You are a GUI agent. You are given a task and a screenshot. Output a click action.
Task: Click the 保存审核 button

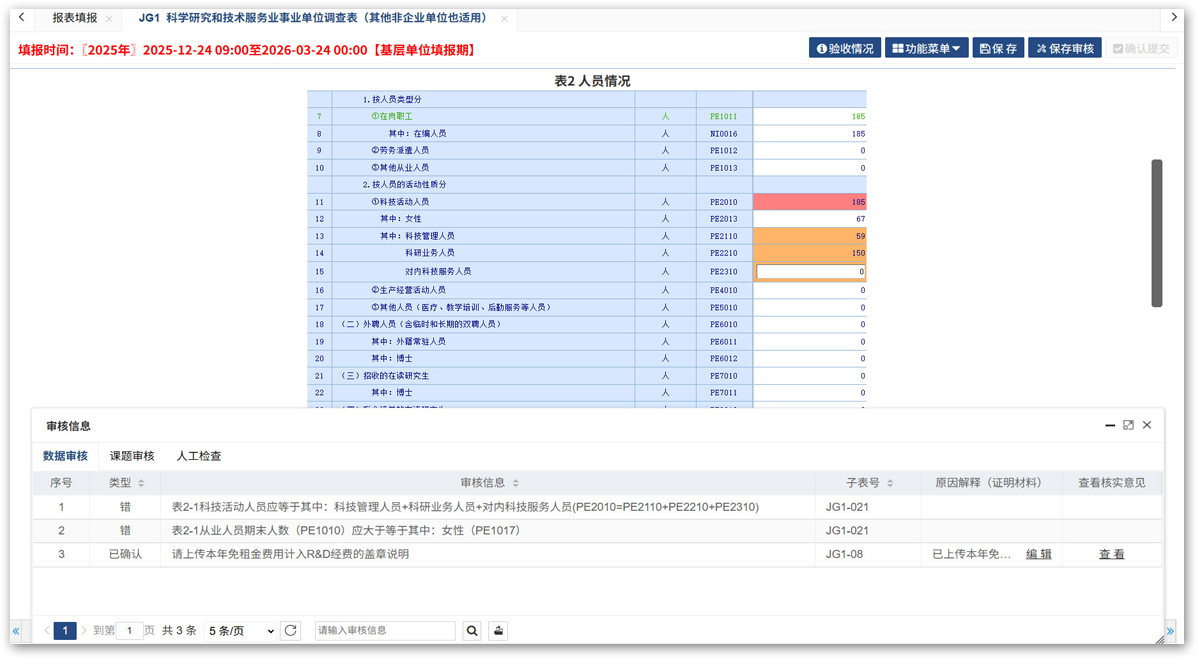[x=1064, y=48]
